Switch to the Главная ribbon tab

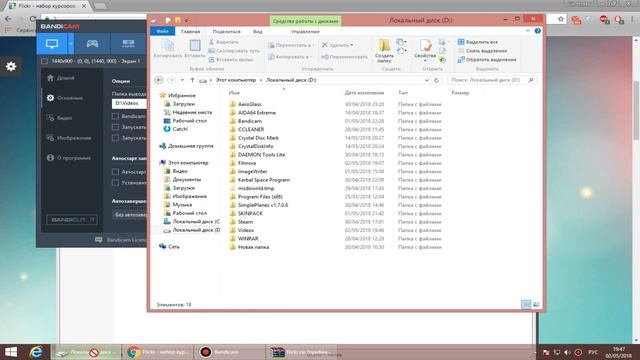[x=191, y=31]
